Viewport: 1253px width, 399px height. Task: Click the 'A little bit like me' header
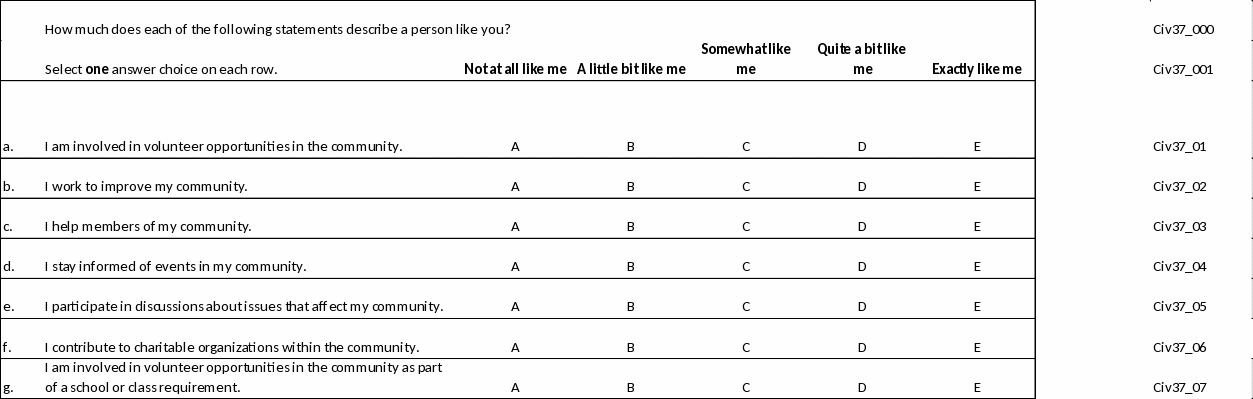tap(631, 69)
